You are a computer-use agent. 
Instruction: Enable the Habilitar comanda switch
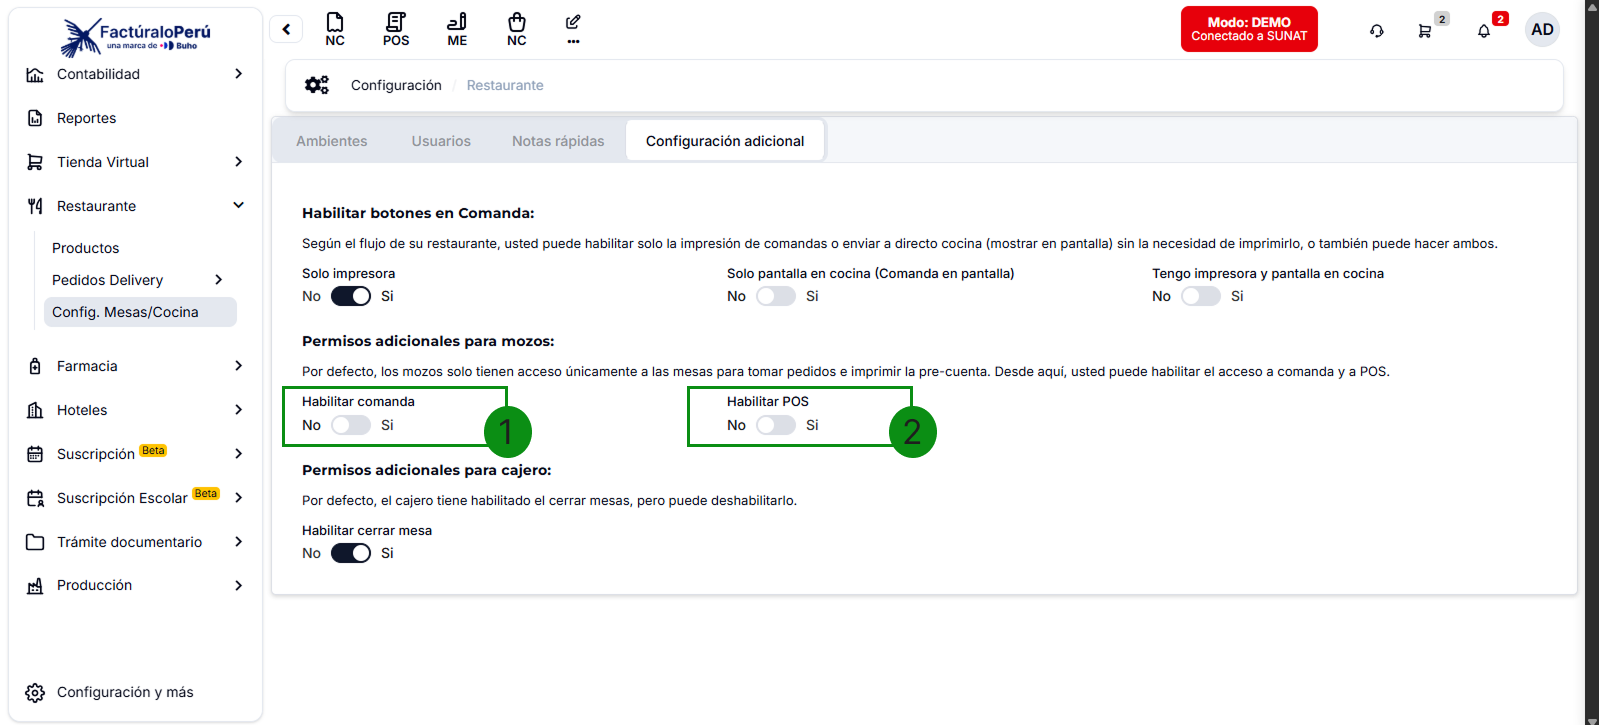click(351, 425)
